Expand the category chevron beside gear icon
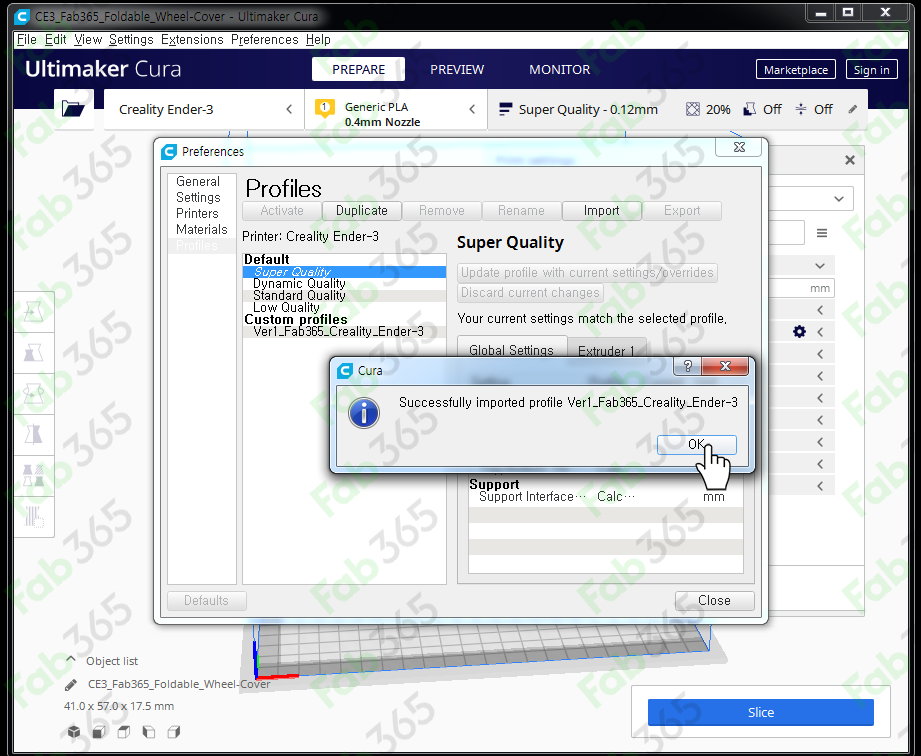The image size is (921, 756). click(x=820, y=332)
